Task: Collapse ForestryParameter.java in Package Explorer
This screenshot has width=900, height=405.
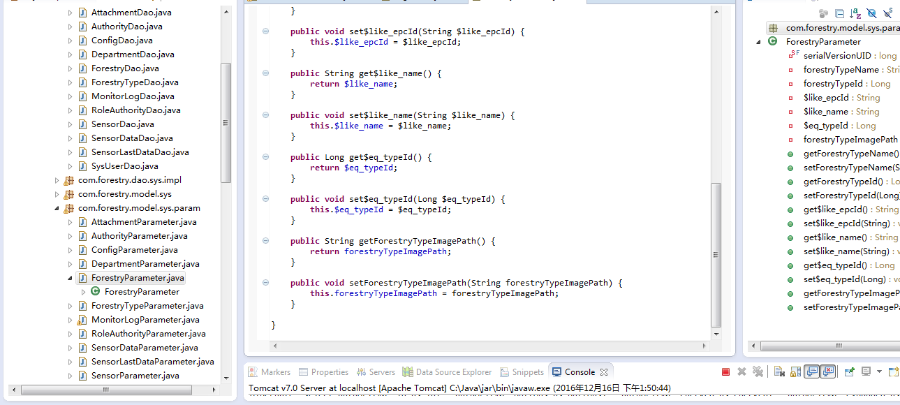Action: pos(70,278)
